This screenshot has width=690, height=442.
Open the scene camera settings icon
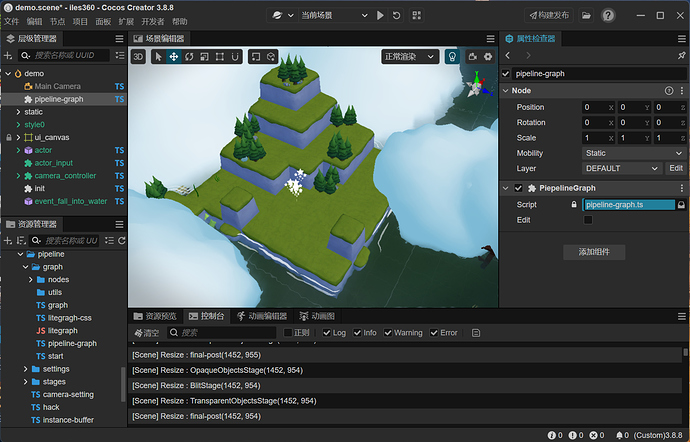coord(473,56)
